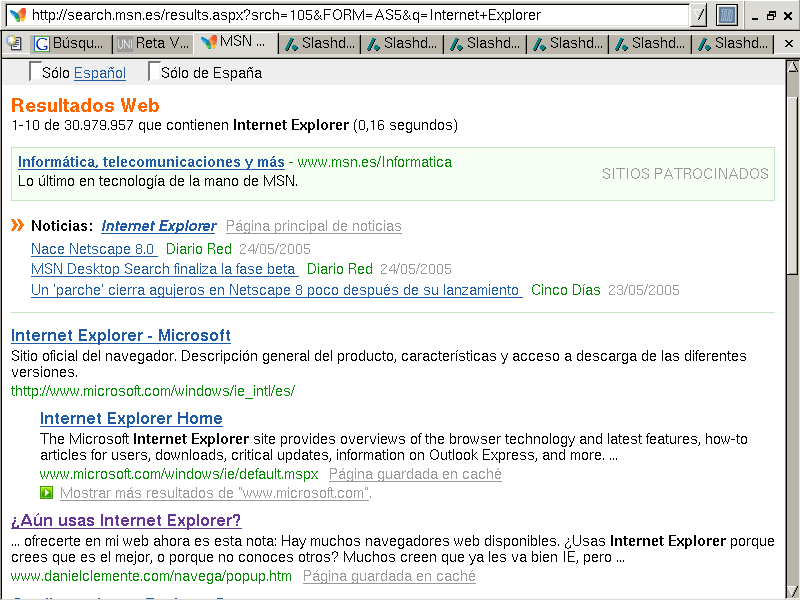This screenshot has height=600, width=800.
Task: Open cached page for danielclemente.com result
Action: [389, 576]
